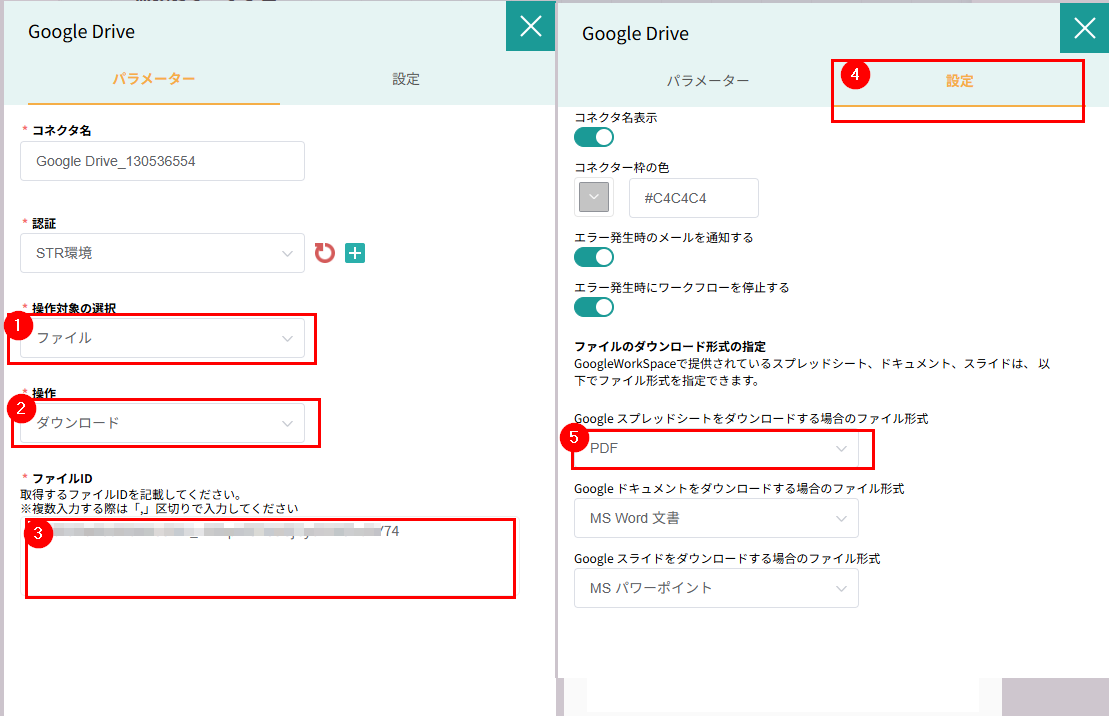Select 設定 tab in right panel

point(959,81)
